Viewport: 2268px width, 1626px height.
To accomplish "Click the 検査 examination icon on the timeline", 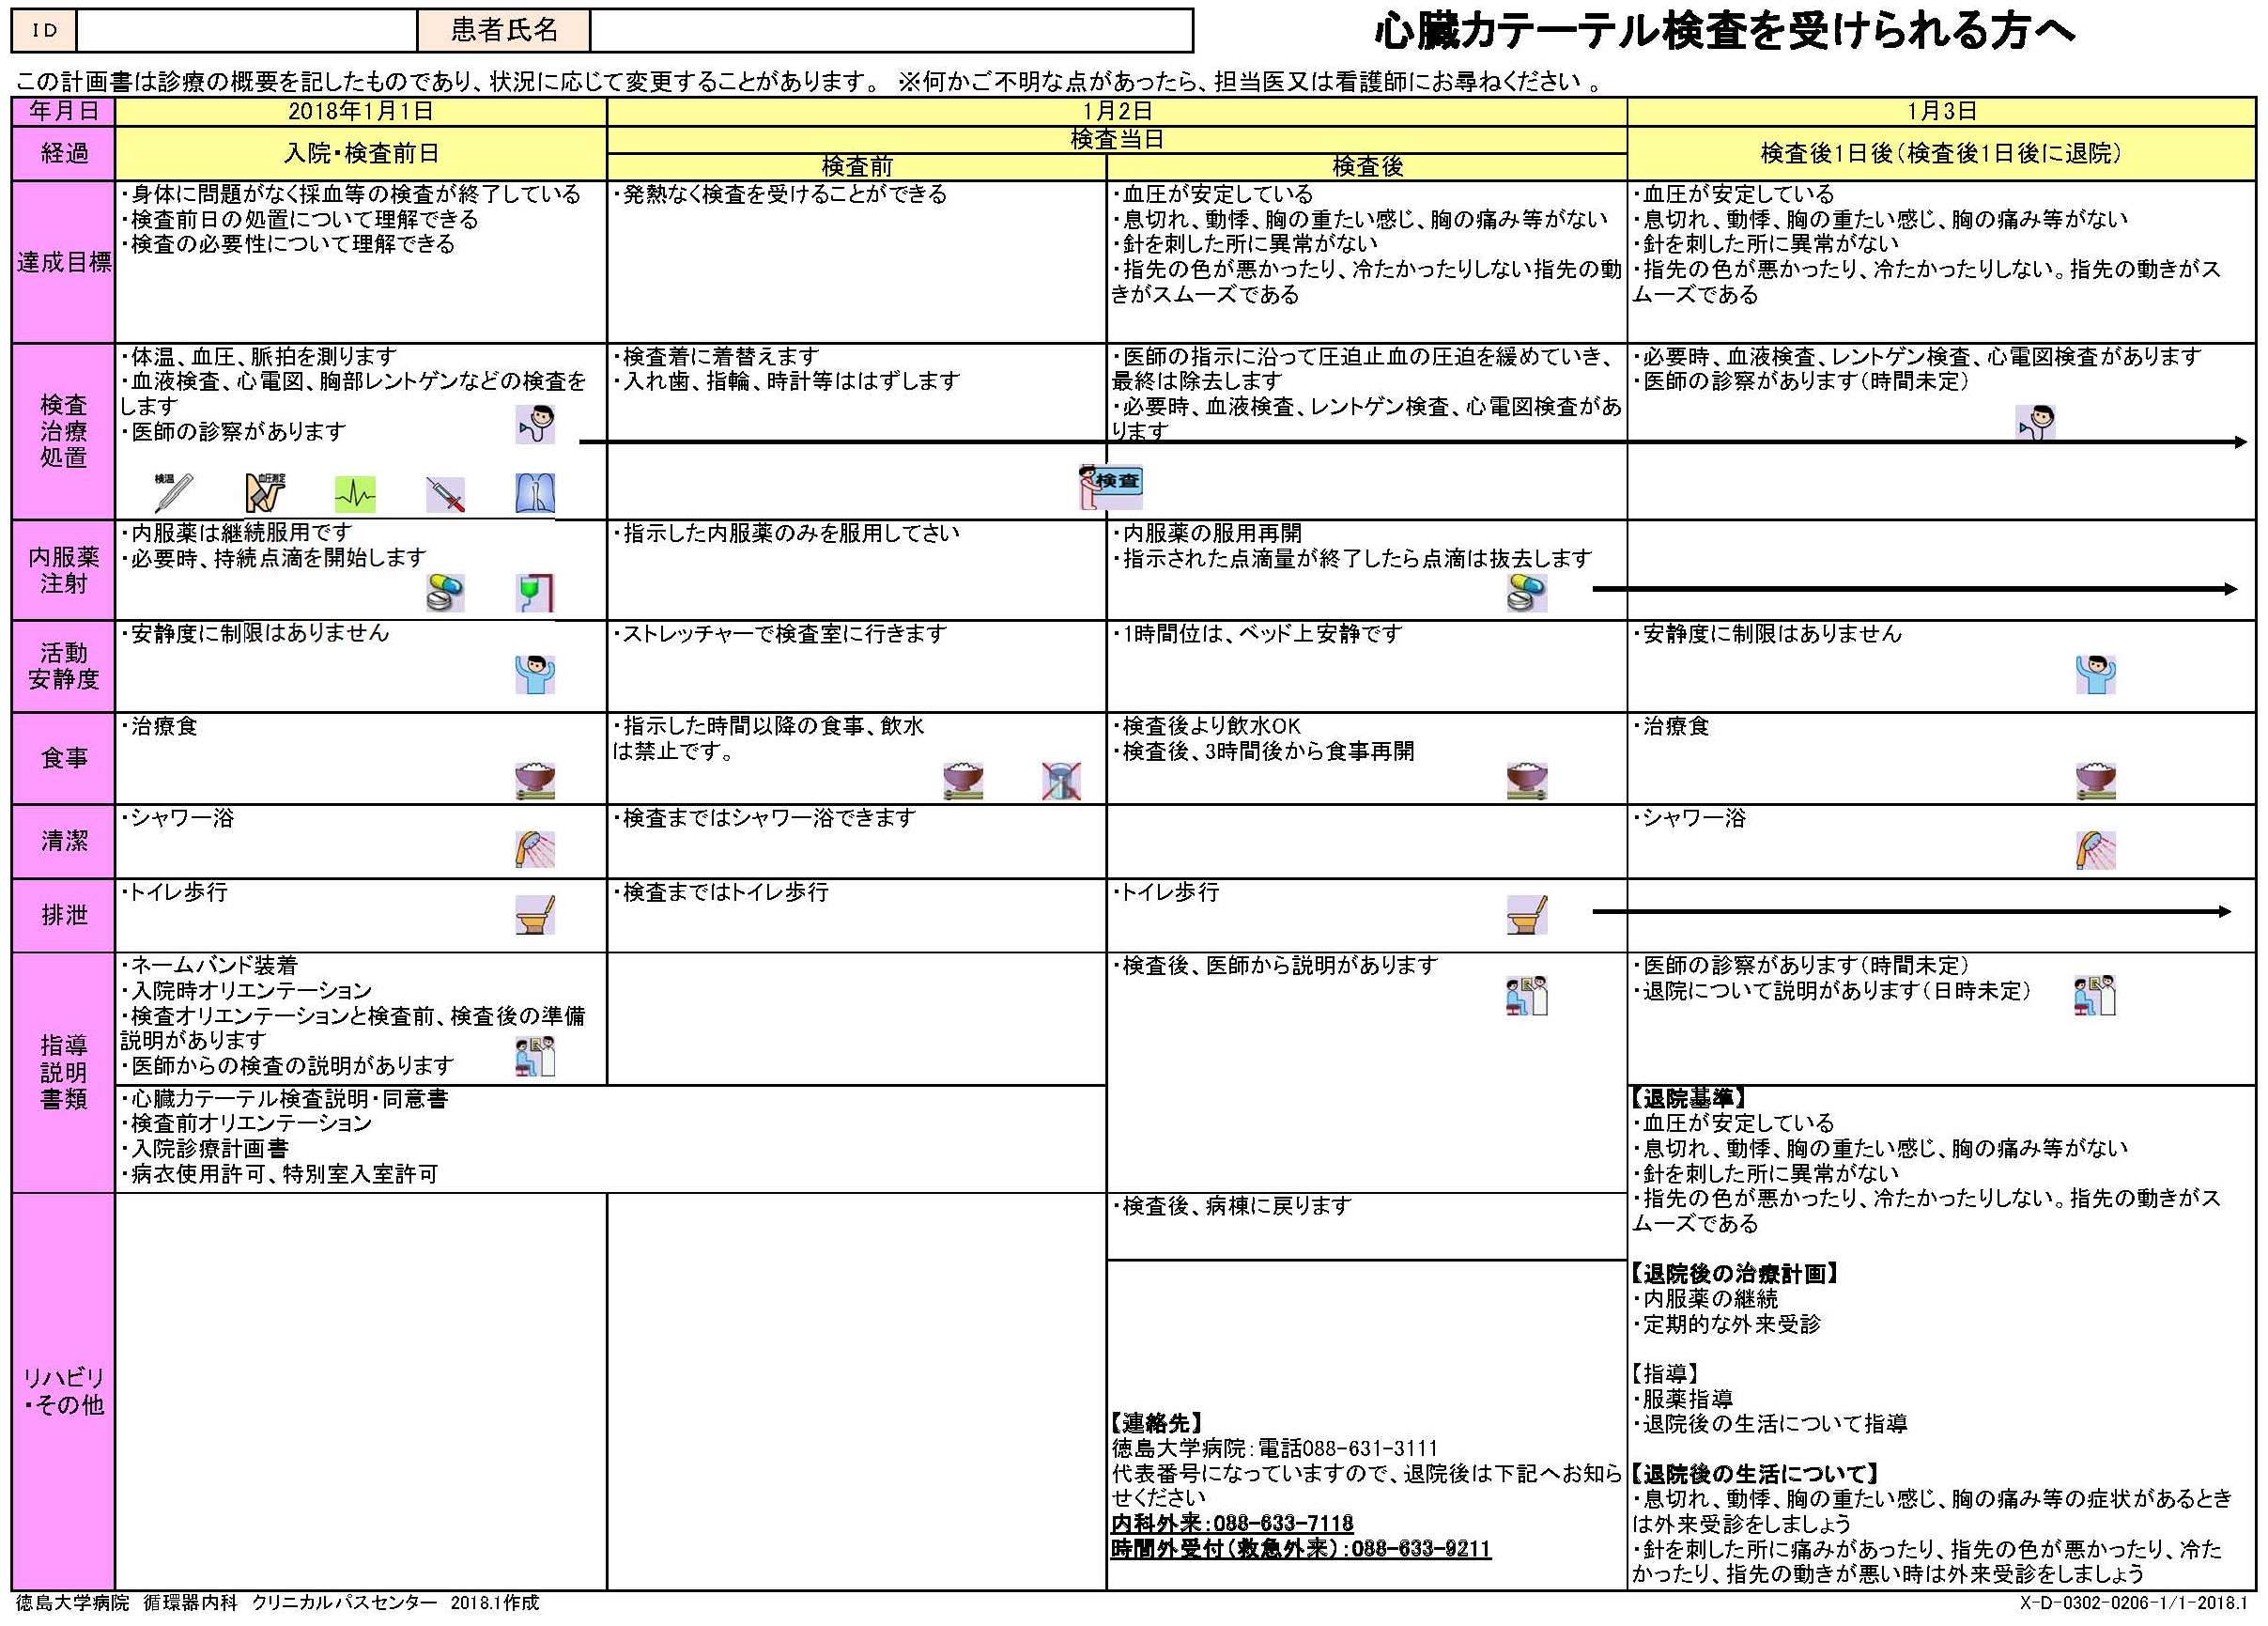I will point(1110,486).
